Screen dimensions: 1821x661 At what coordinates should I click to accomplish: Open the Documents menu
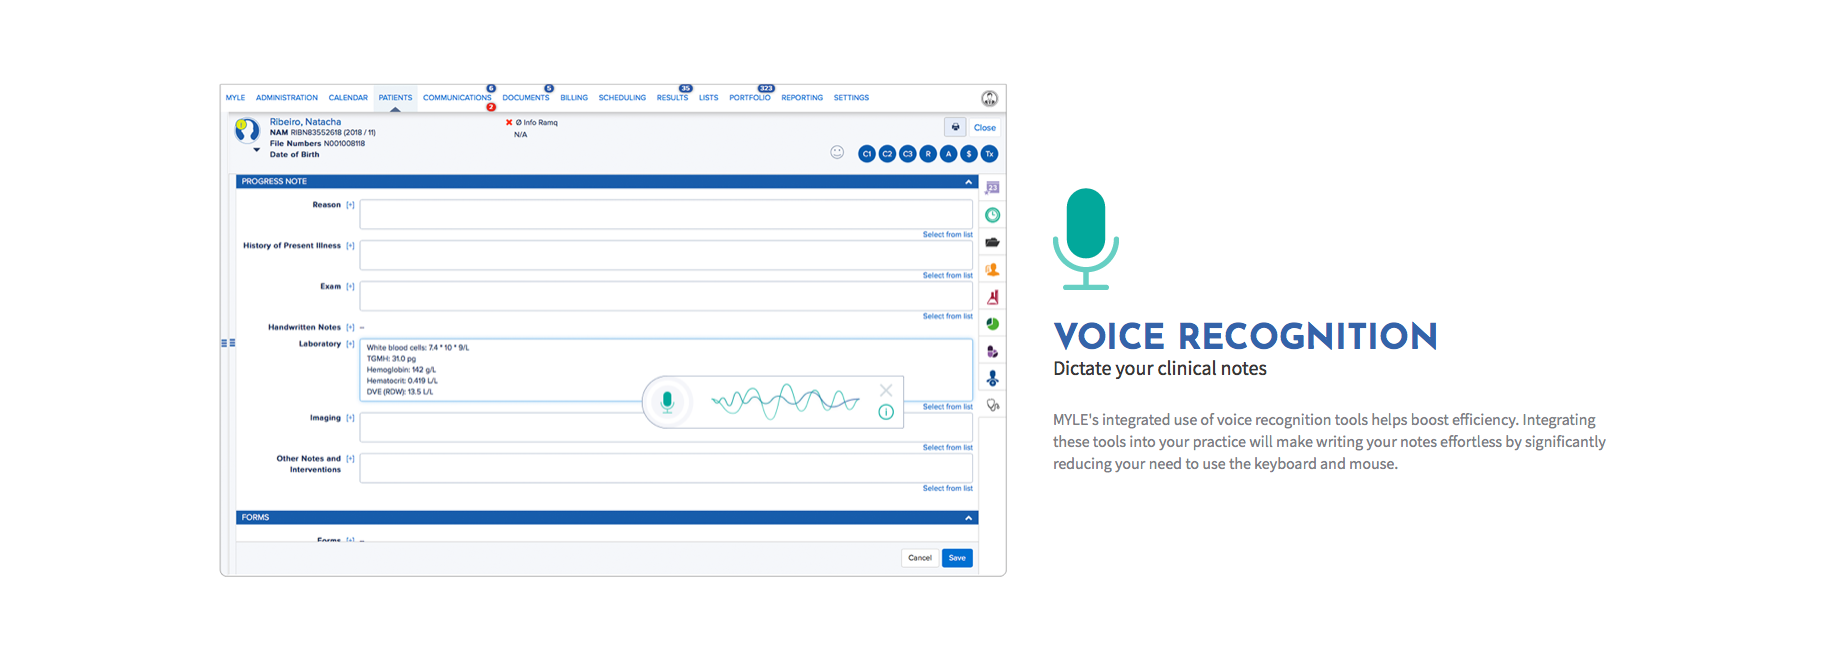tap(526, 98)
